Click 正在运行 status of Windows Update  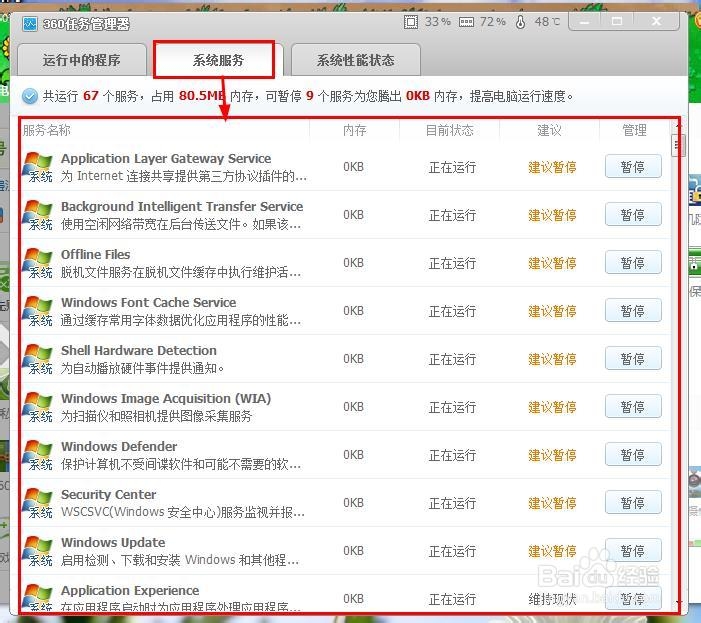tap(452, 551)
